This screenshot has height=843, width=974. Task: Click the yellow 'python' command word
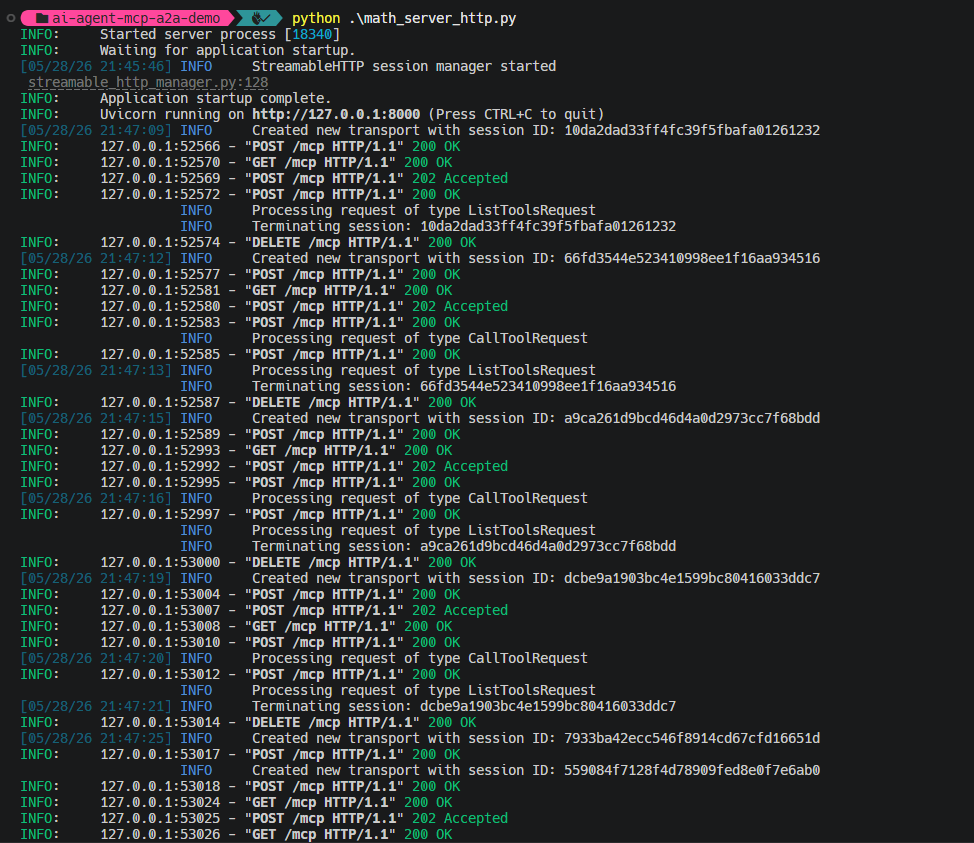point(316,19)
